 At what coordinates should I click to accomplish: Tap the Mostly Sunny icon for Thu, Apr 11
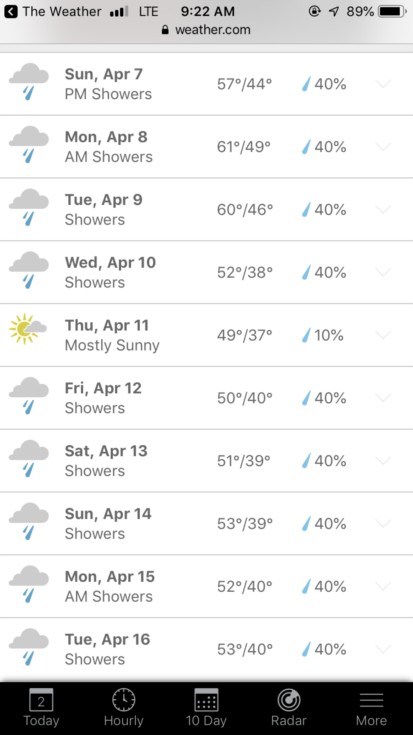pos(27,329)
